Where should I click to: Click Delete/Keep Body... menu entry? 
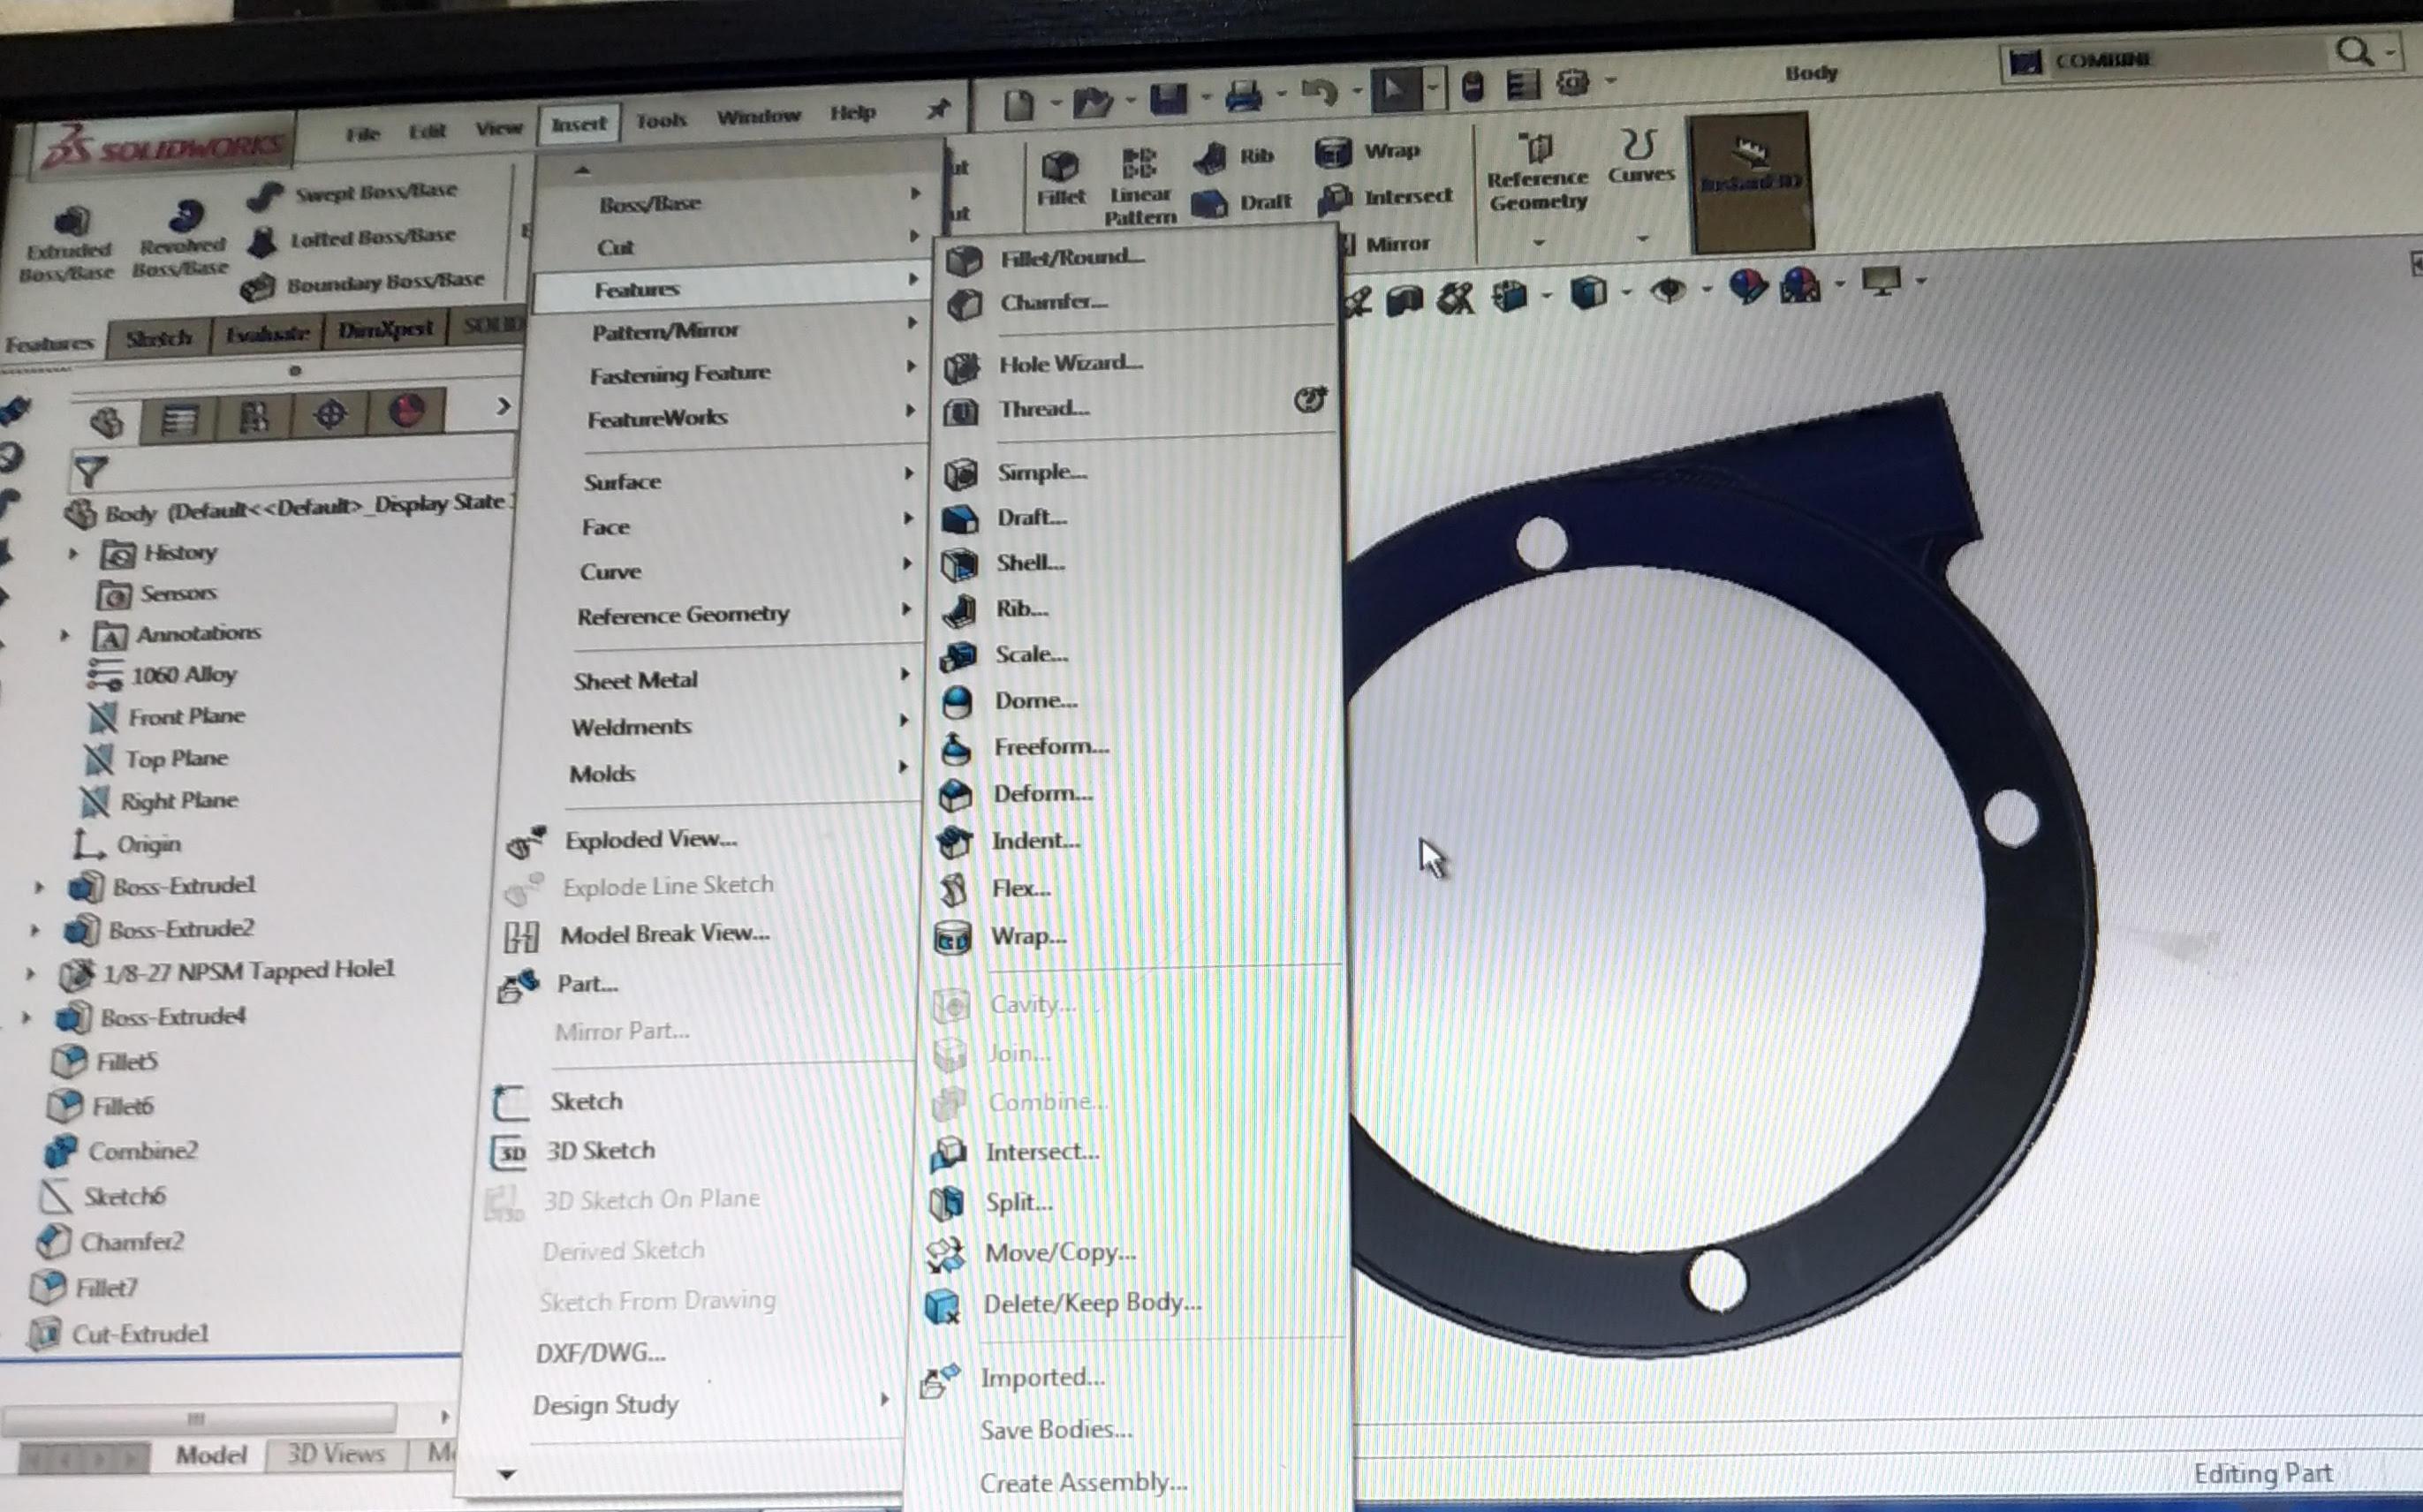[1091, 1302]
